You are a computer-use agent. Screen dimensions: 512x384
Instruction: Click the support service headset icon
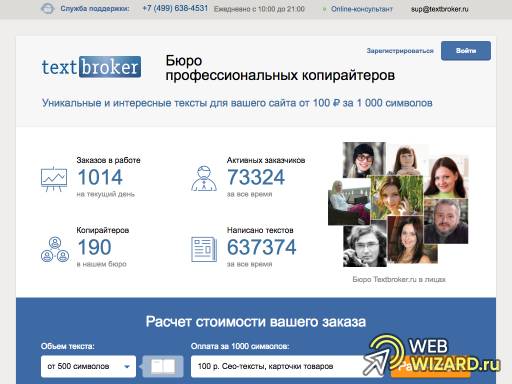(47, 9)
